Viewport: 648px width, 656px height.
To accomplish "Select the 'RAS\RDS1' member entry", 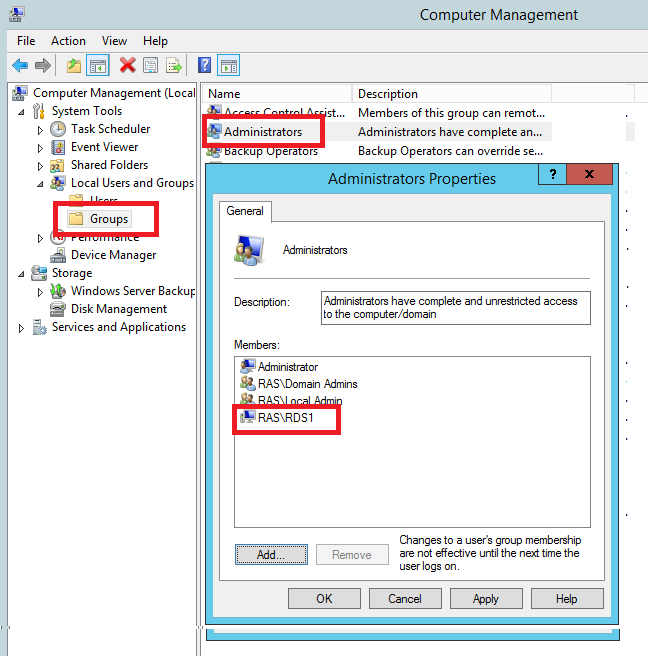I will pyautogui.click(x=285, y=417).
